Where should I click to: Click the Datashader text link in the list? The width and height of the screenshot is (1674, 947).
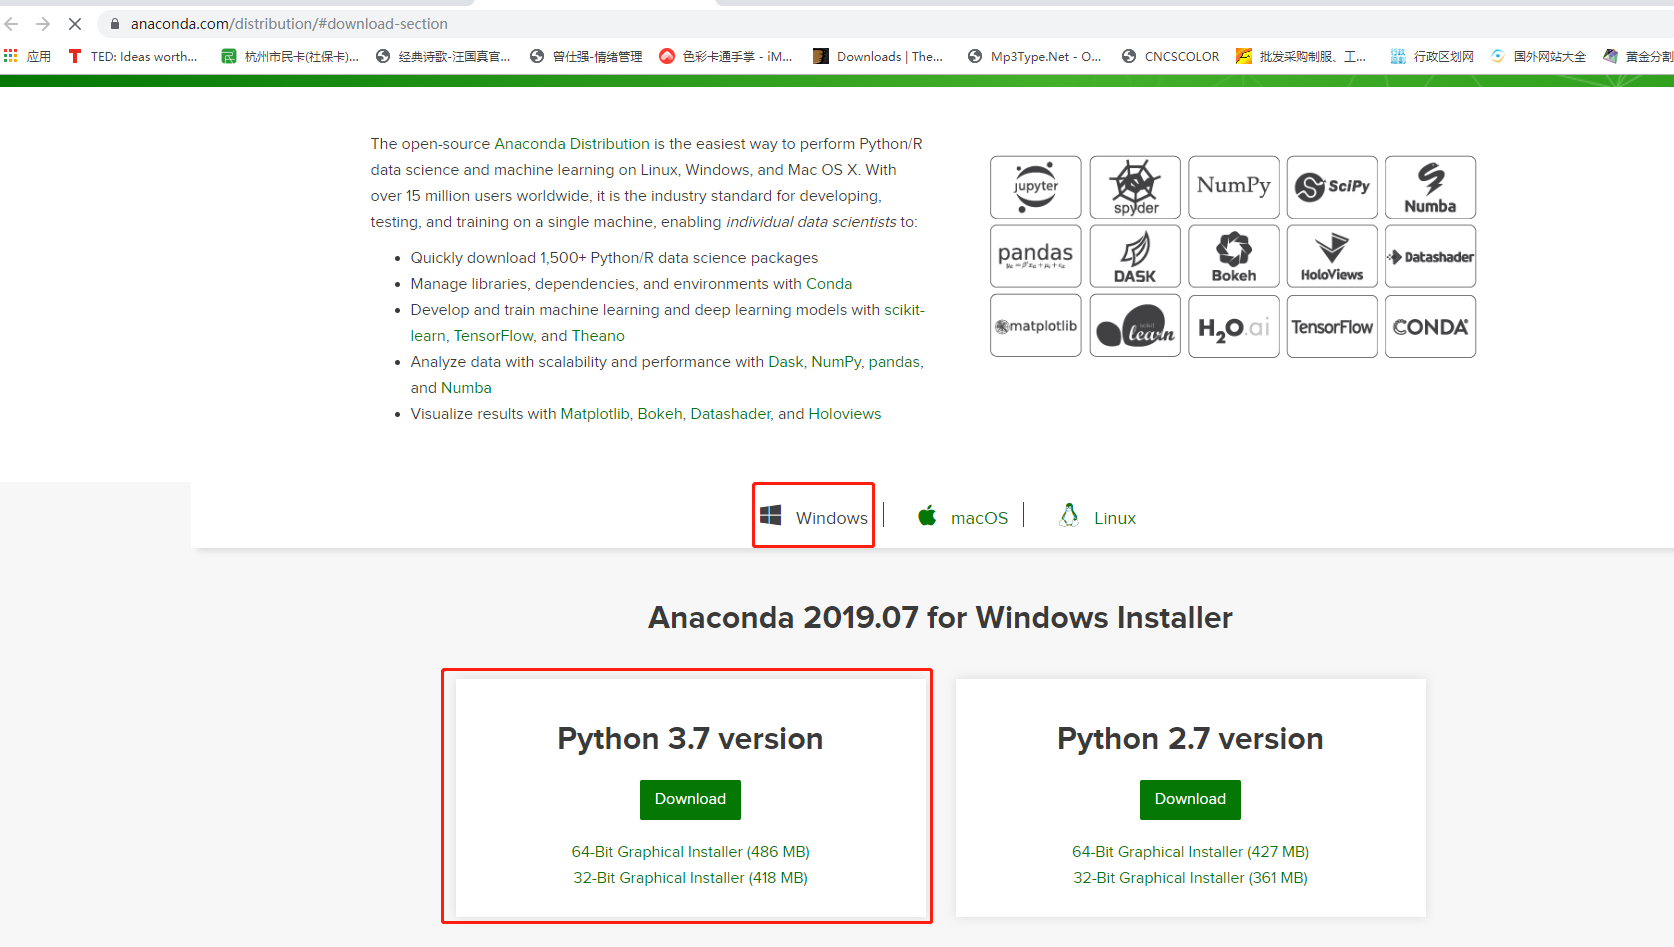(731, 414)
